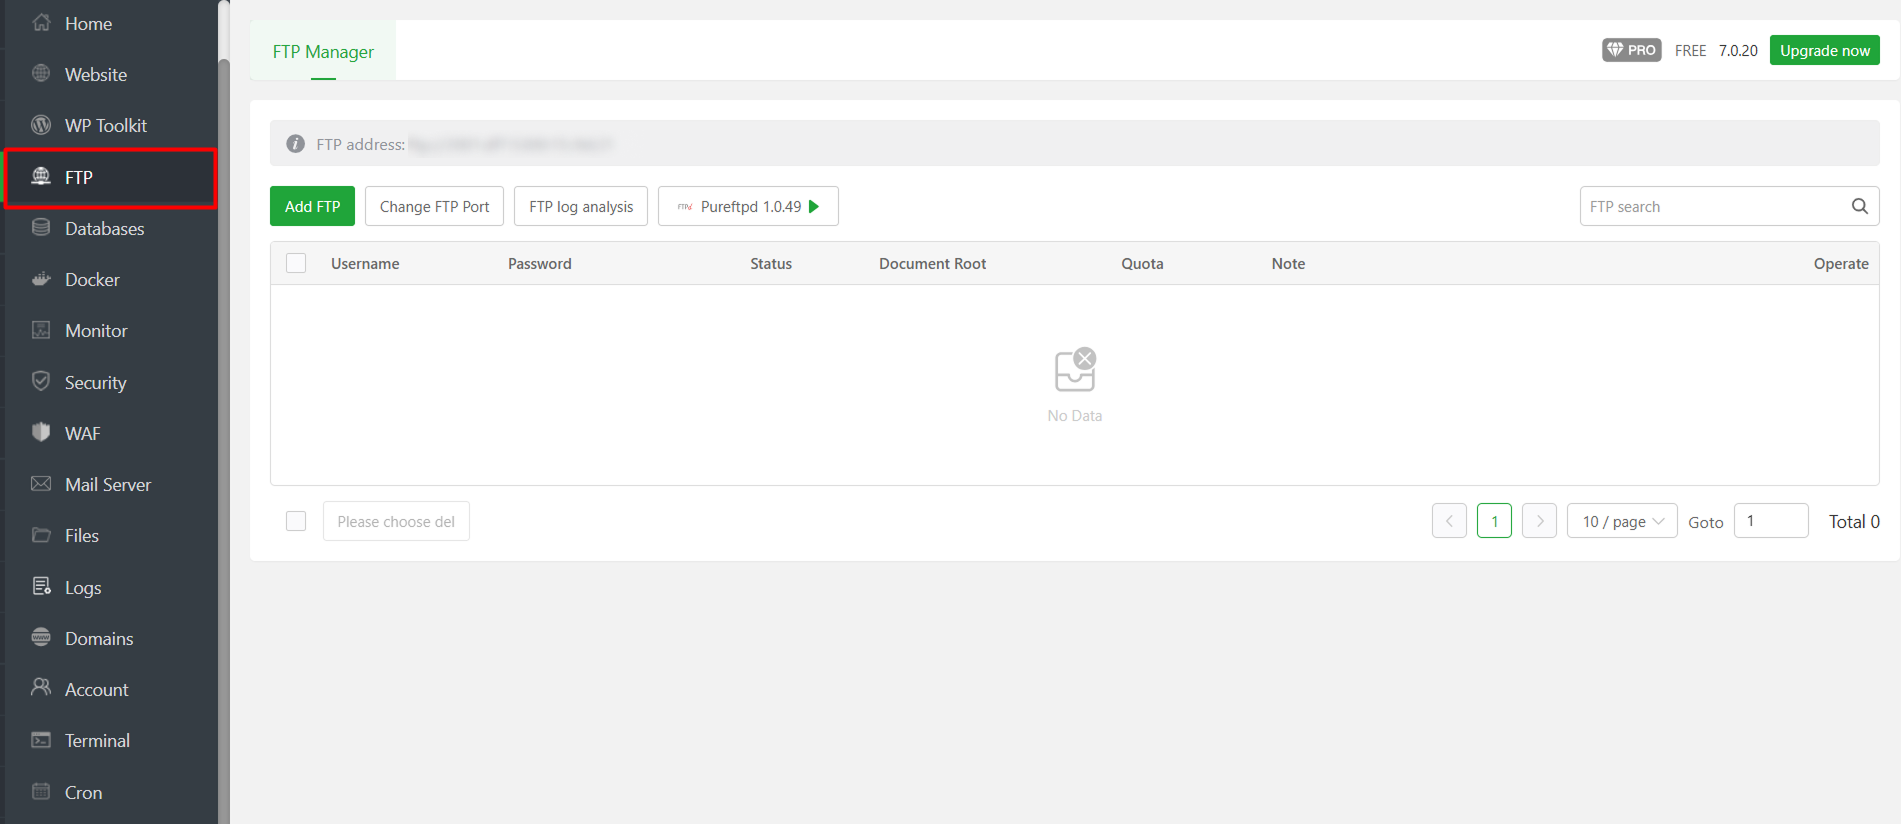The image size is (1901, 824).
Task: Click the PRO diamond badge
Action: point(1631,50)
